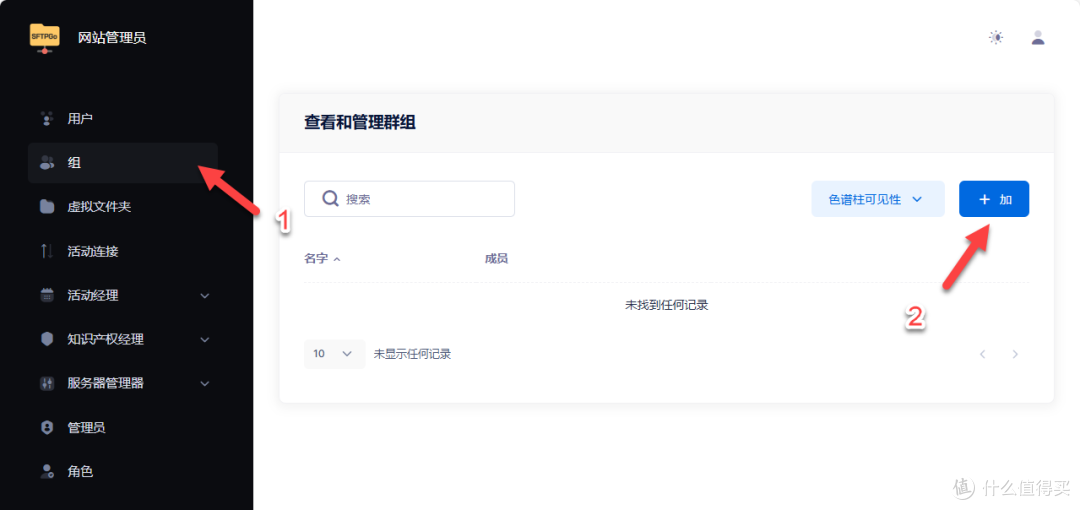The height and width of the screenshot is (510, 1080).
Task: Open the page size 10 dropdown
Action: click(334, 354)
